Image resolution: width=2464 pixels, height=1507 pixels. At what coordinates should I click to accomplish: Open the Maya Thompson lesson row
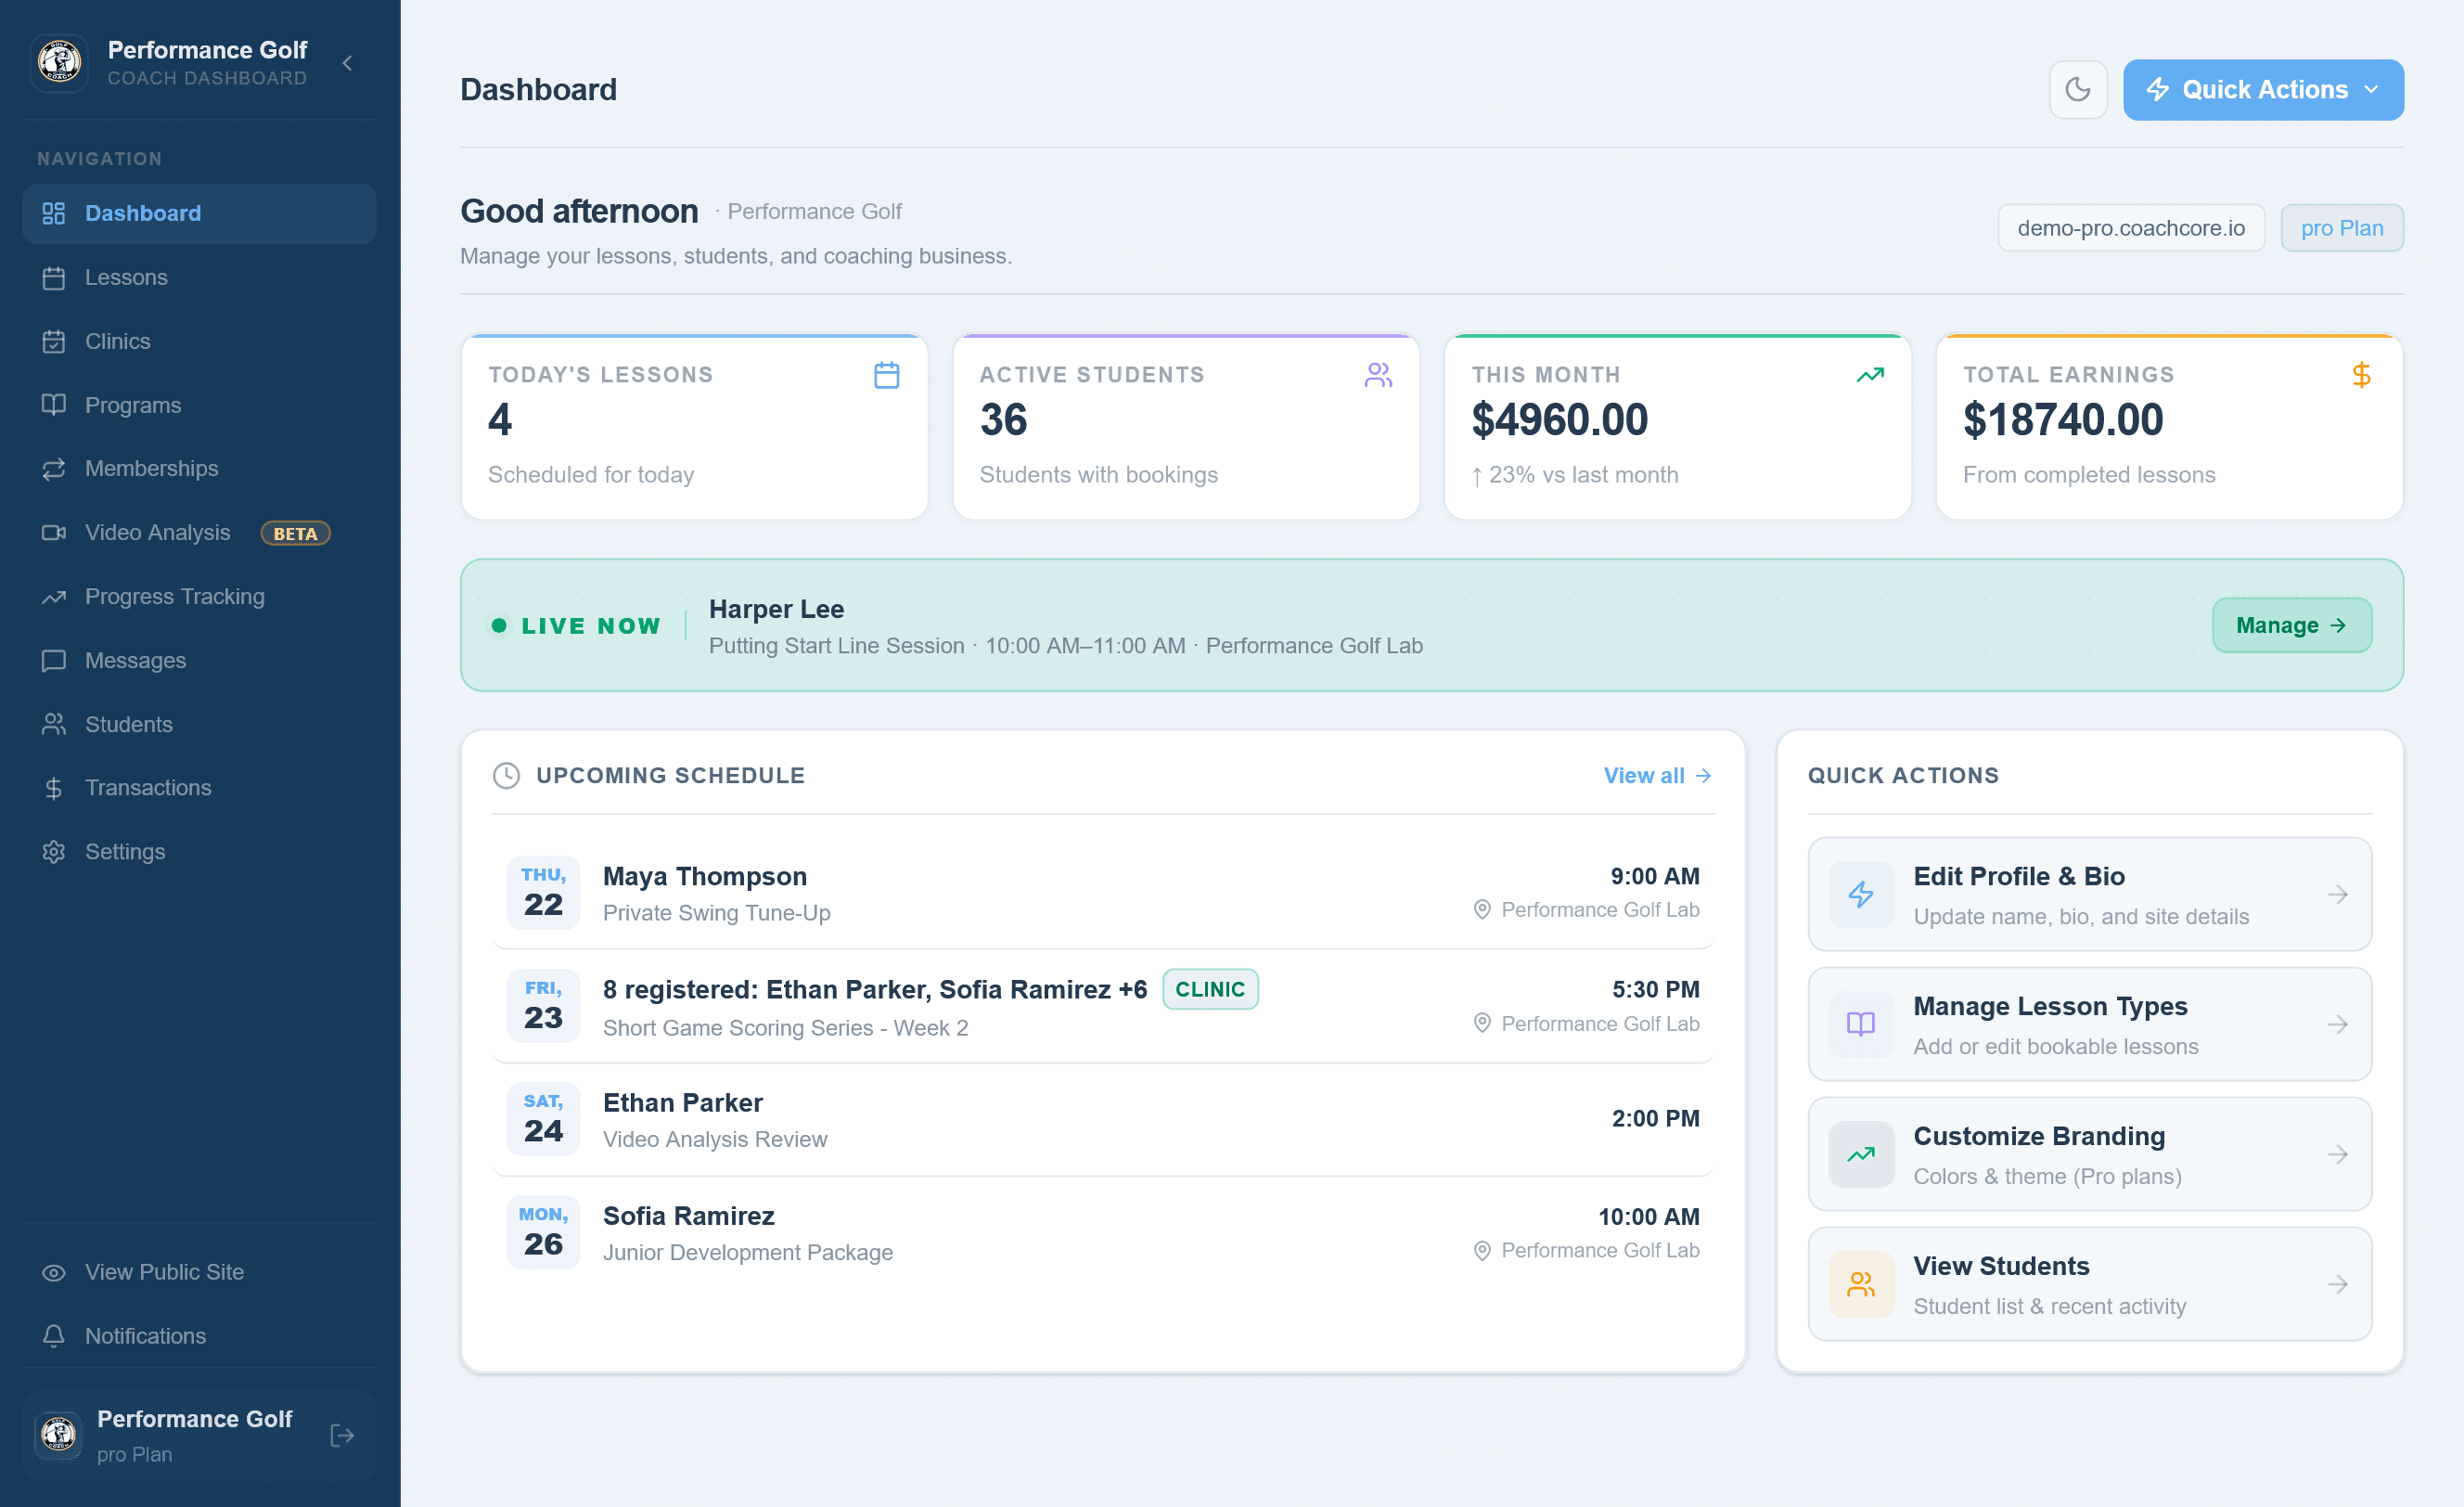click(x=1102, y=893)
